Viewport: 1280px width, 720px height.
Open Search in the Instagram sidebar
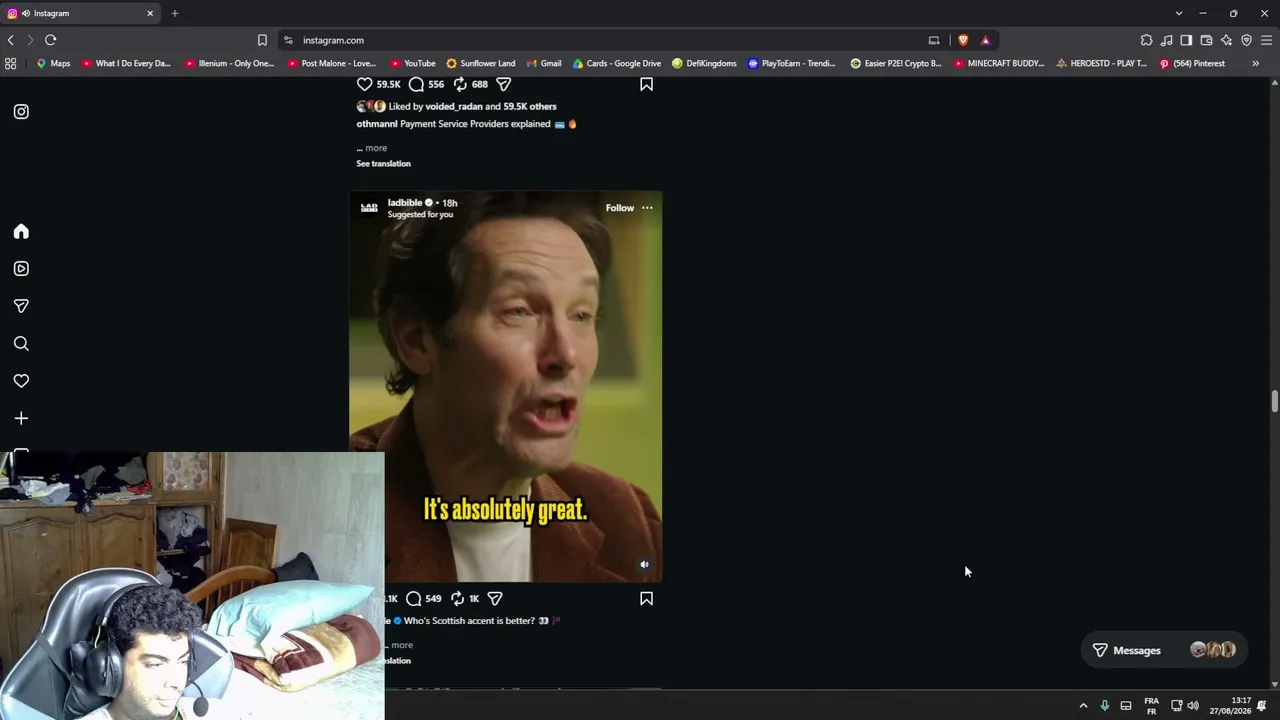21,343
